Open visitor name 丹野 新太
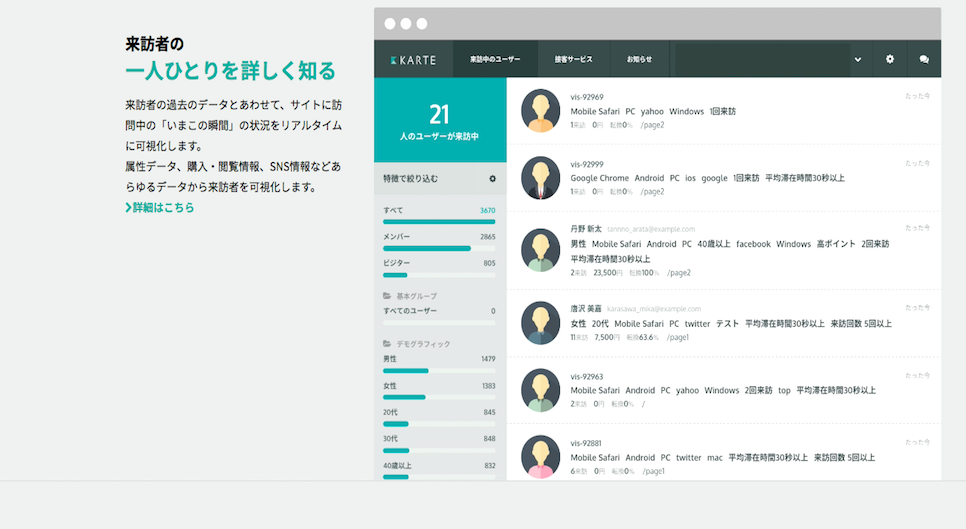The image size is (966, 529). point(586,229)
